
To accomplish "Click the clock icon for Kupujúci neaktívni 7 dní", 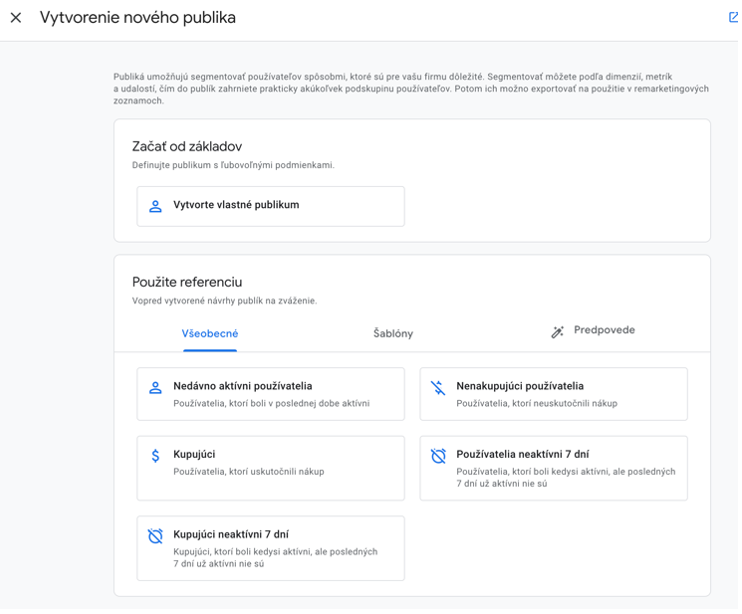I will pyautogui.click(x=155, y=536).
